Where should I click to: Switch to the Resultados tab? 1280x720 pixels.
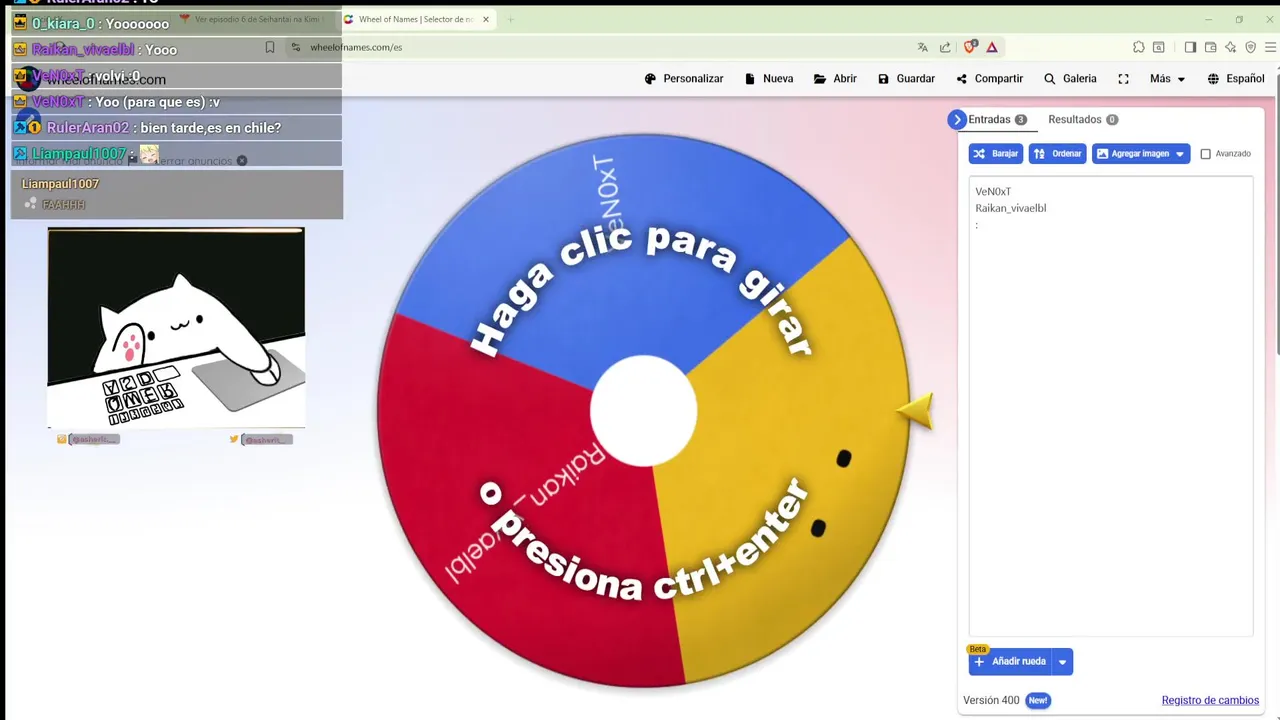[1083, 119]
